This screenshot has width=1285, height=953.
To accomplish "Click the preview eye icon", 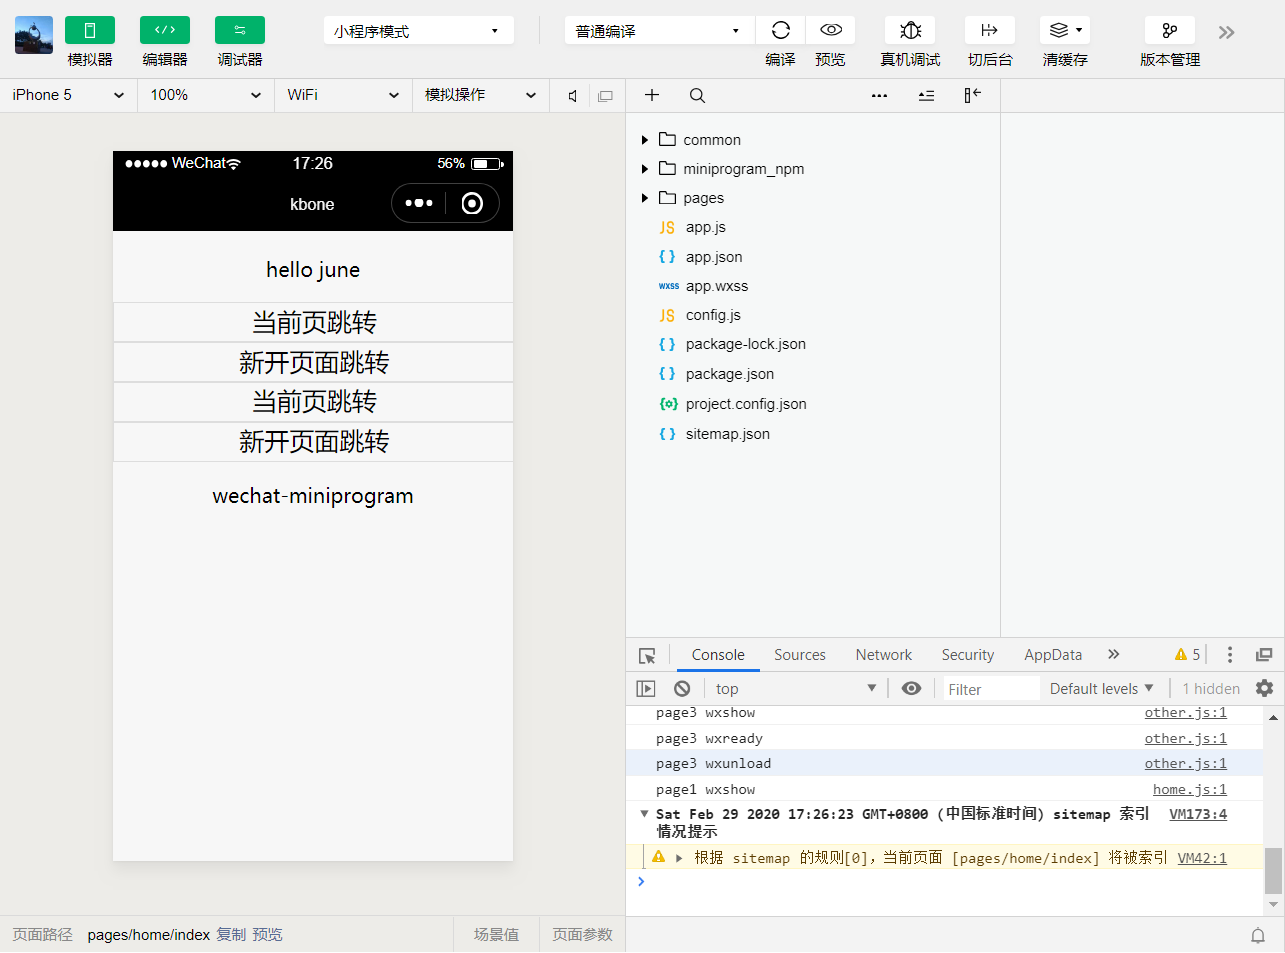I will (x=830, y=30).
